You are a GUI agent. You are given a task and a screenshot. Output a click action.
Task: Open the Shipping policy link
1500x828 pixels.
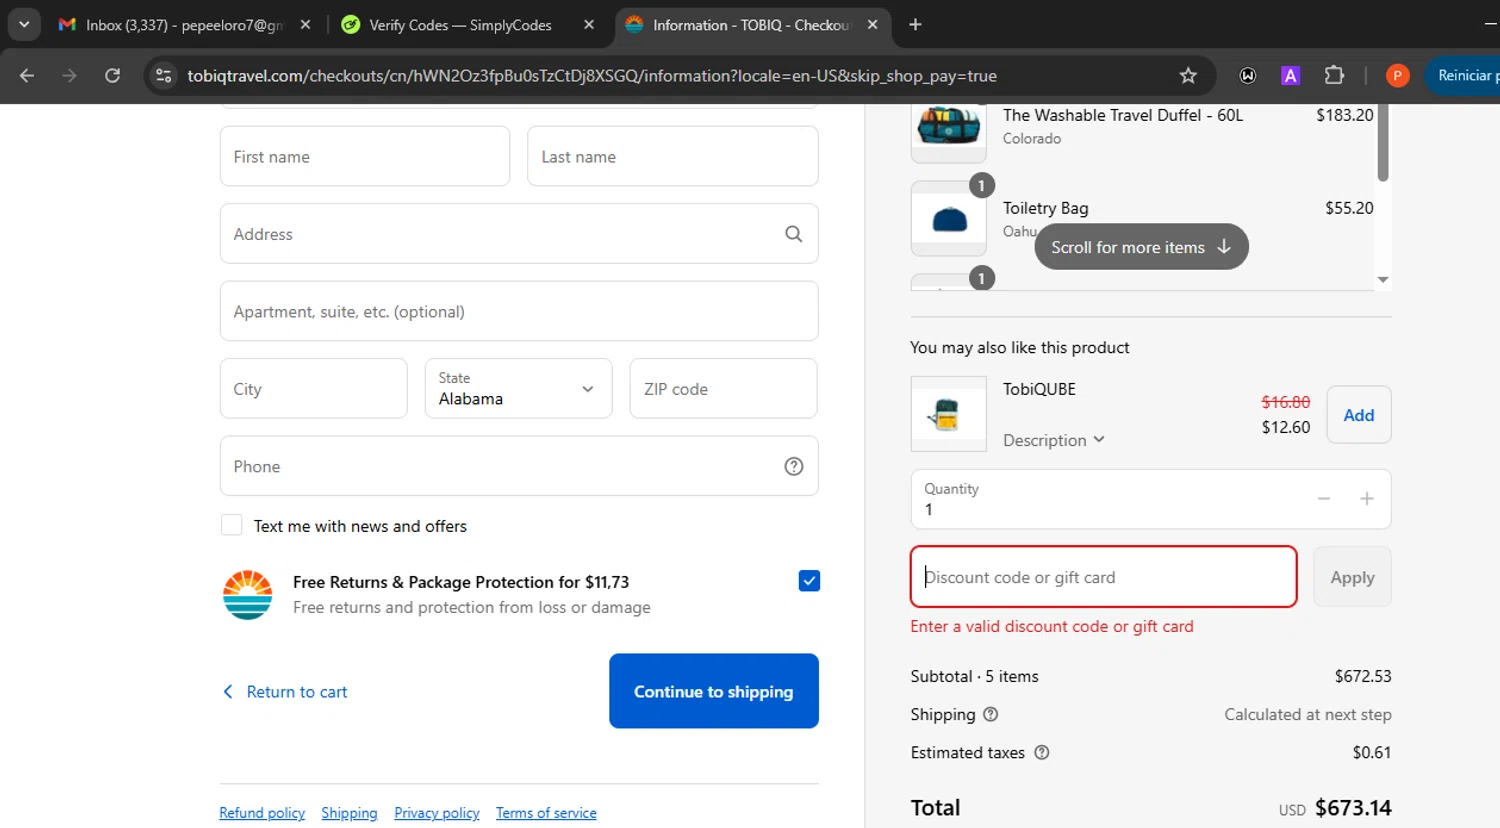tap(349, 813)
